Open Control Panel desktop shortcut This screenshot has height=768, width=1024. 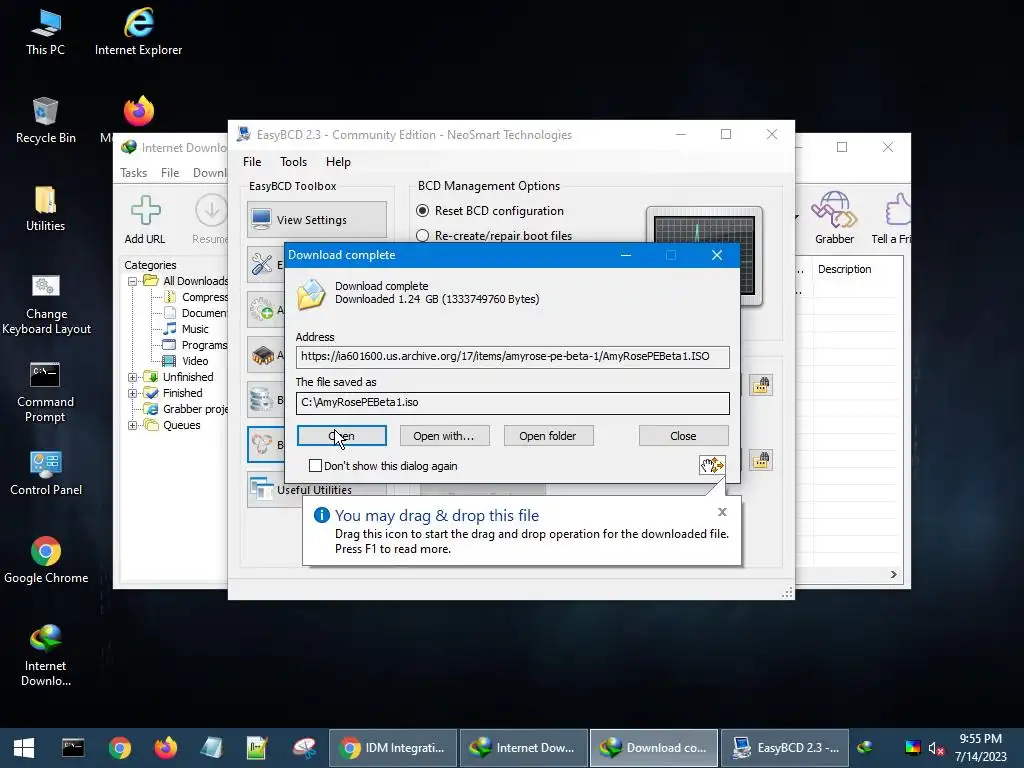coord(46,473)
